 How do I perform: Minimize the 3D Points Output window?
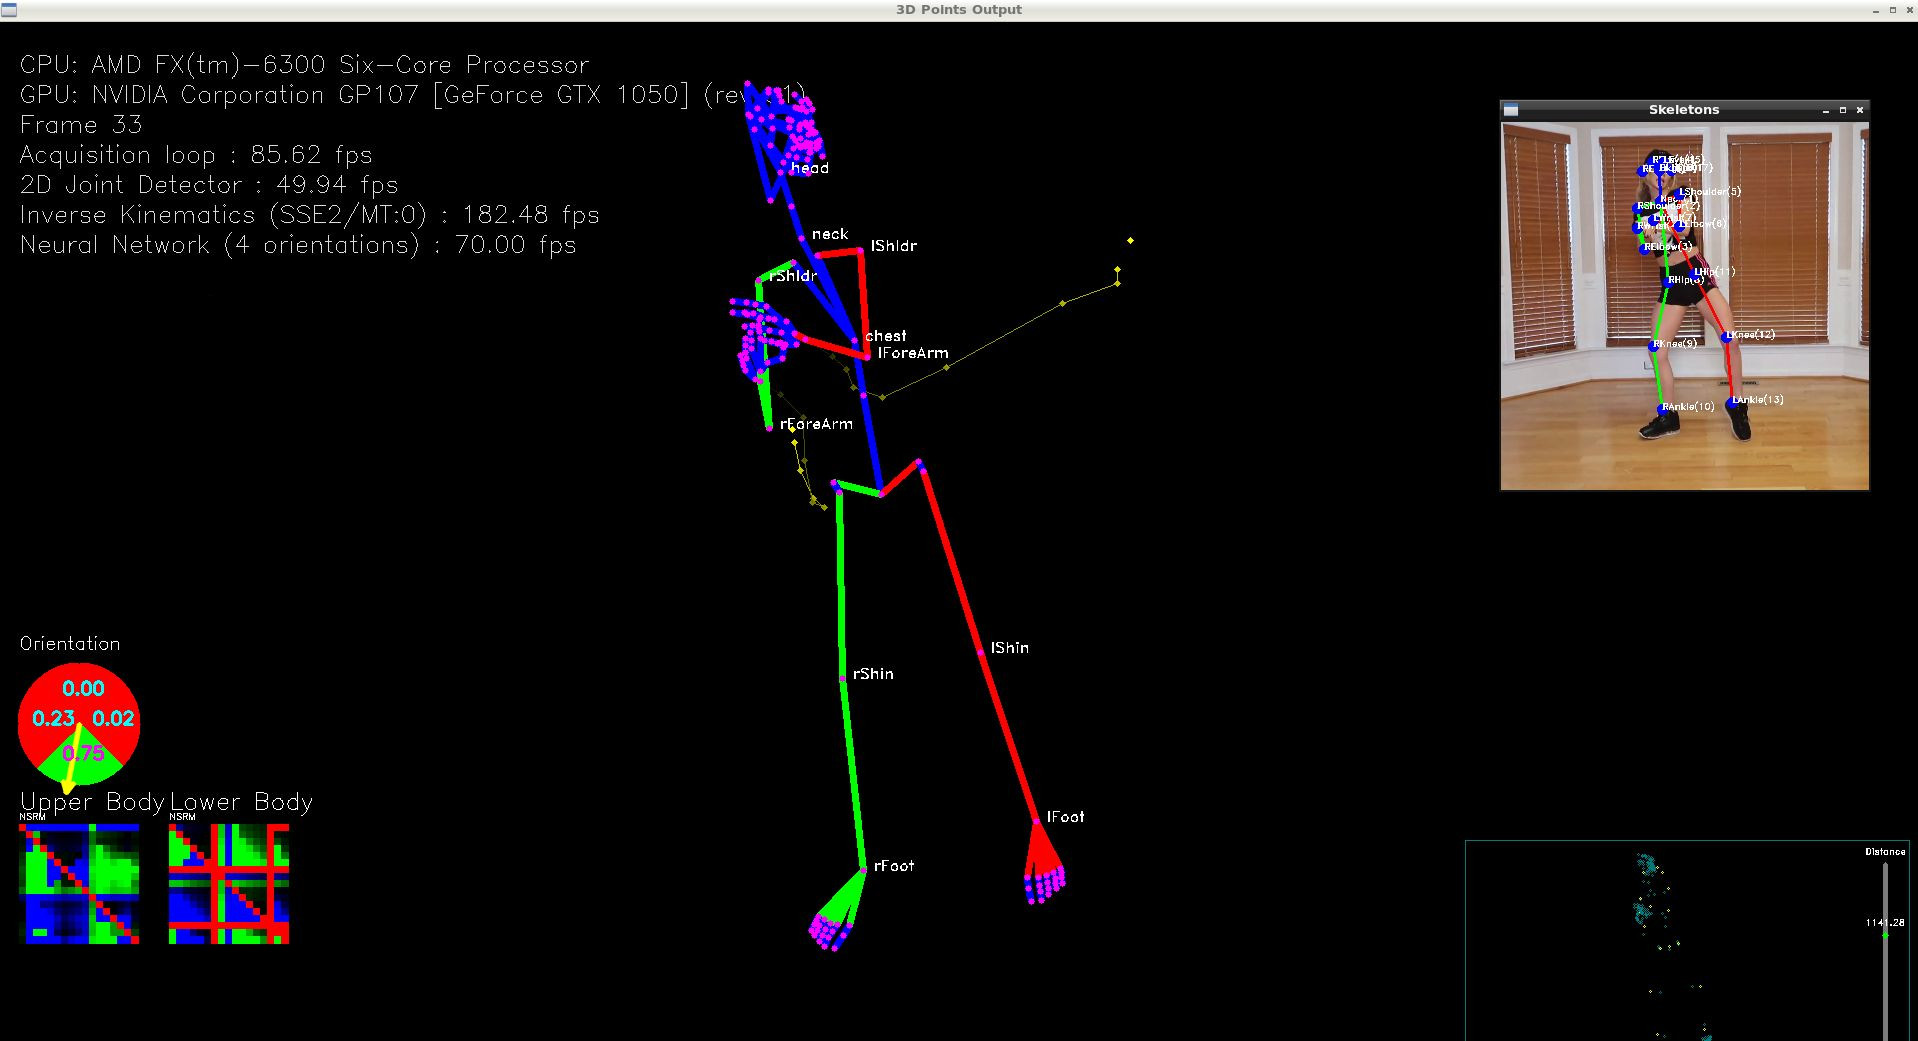(x=1876, y=10)
